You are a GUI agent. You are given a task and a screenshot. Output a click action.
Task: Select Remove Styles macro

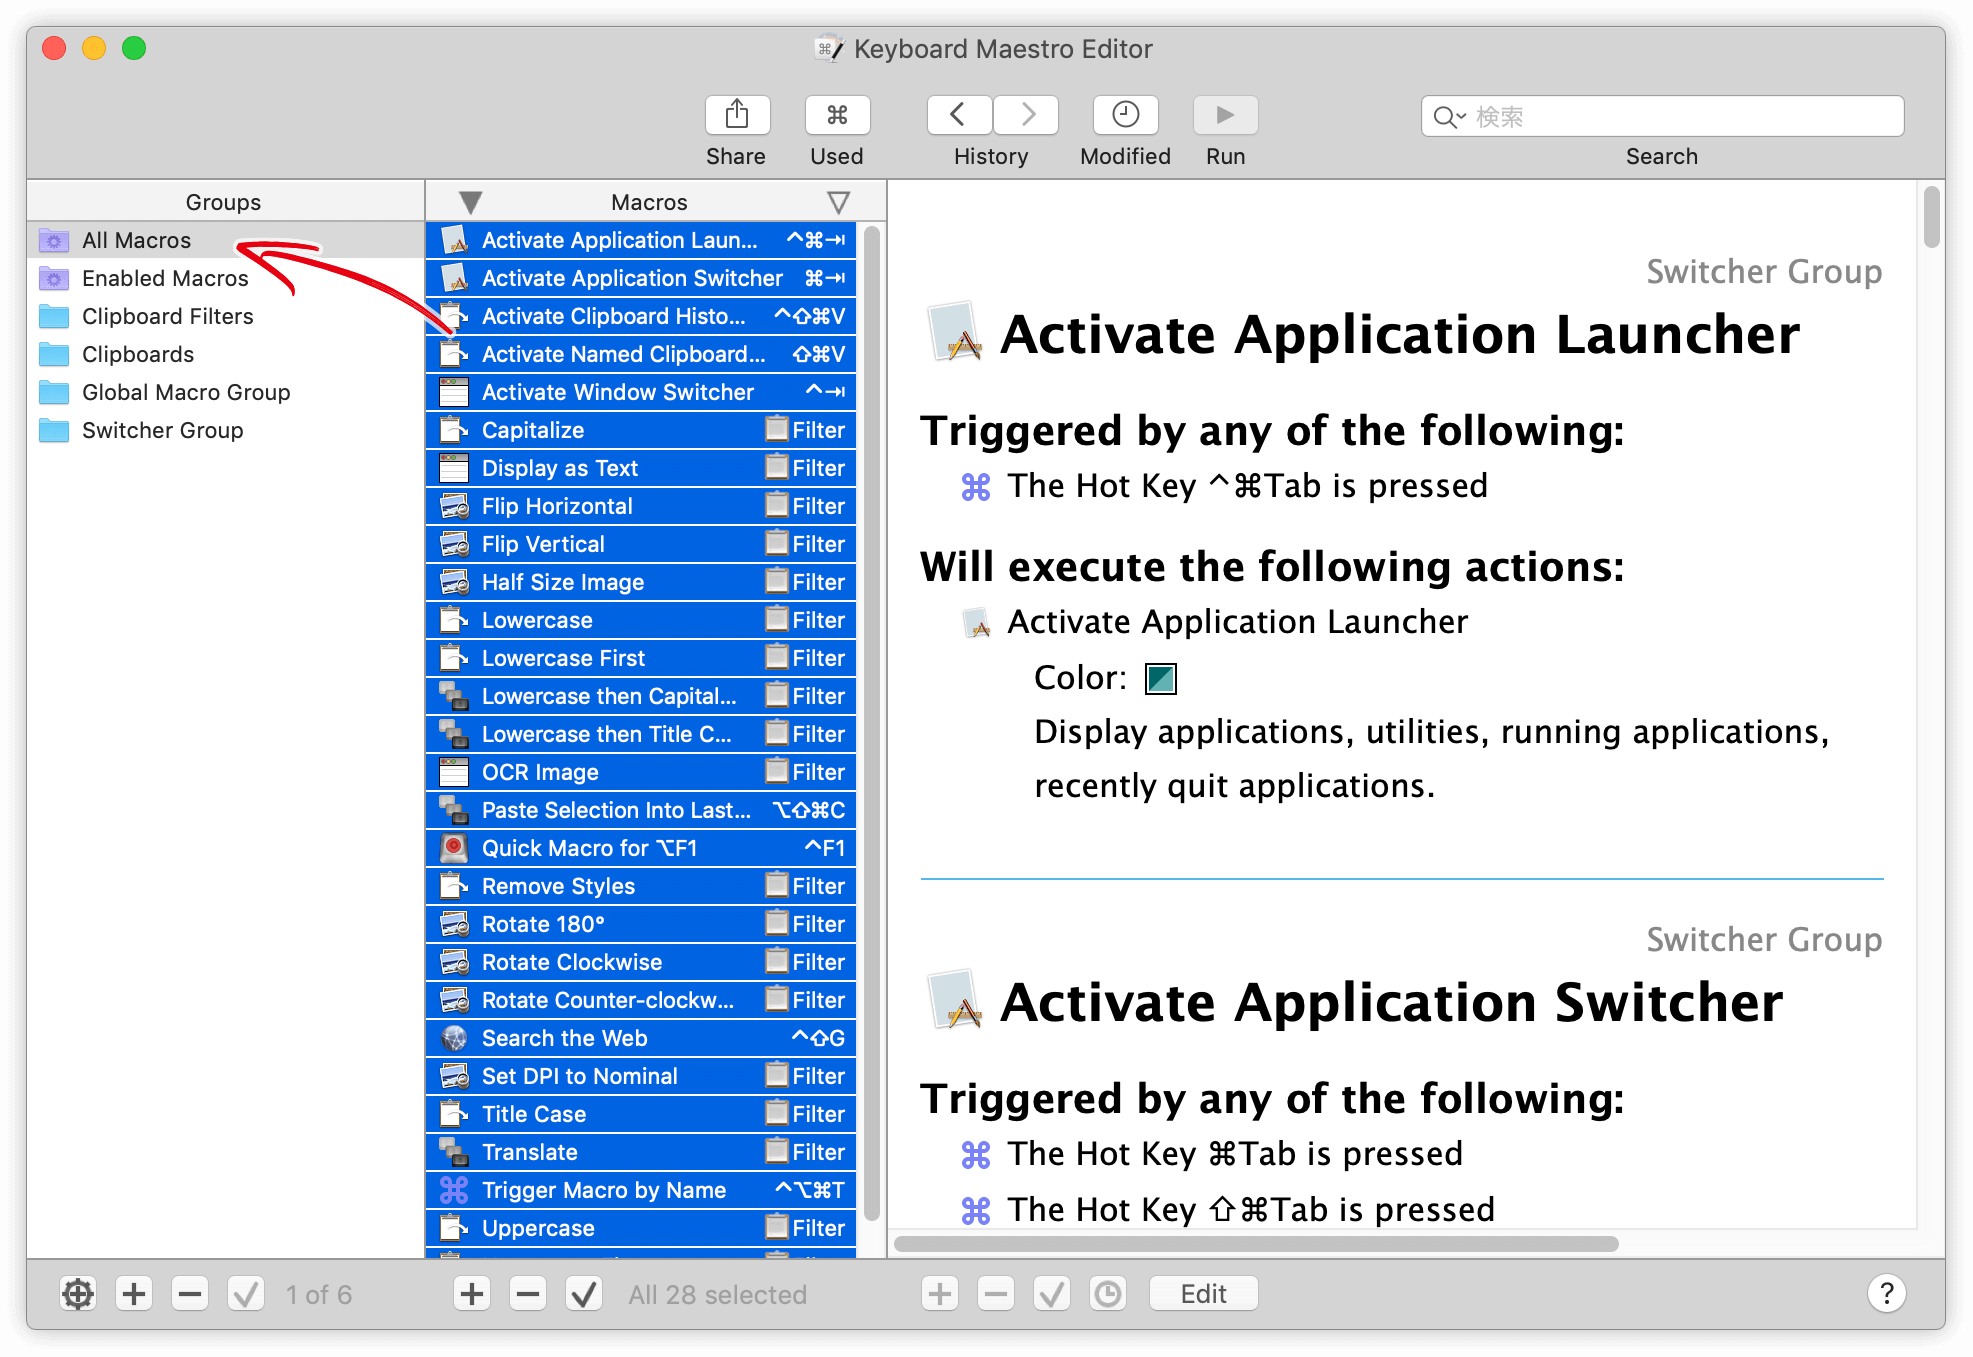point(641,886)
